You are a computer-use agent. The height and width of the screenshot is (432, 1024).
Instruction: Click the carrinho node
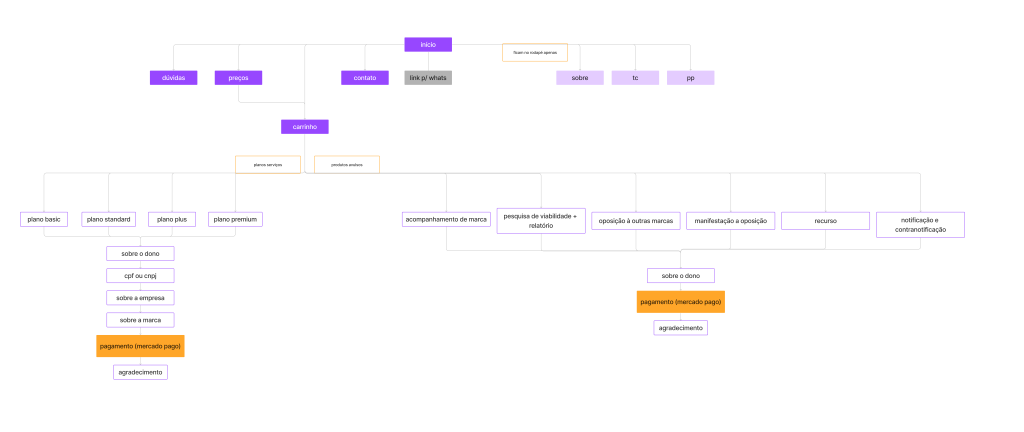click(x=304, y=127)
